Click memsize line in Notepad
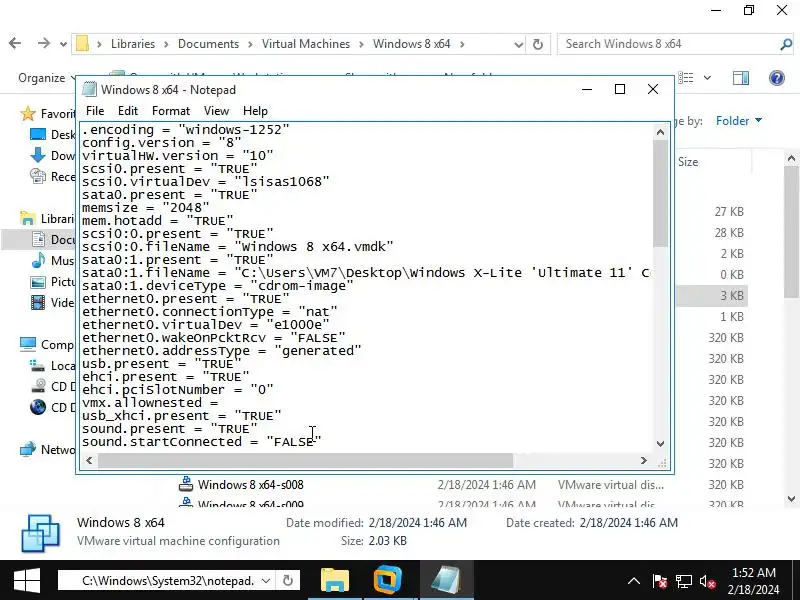 (145, 208)
